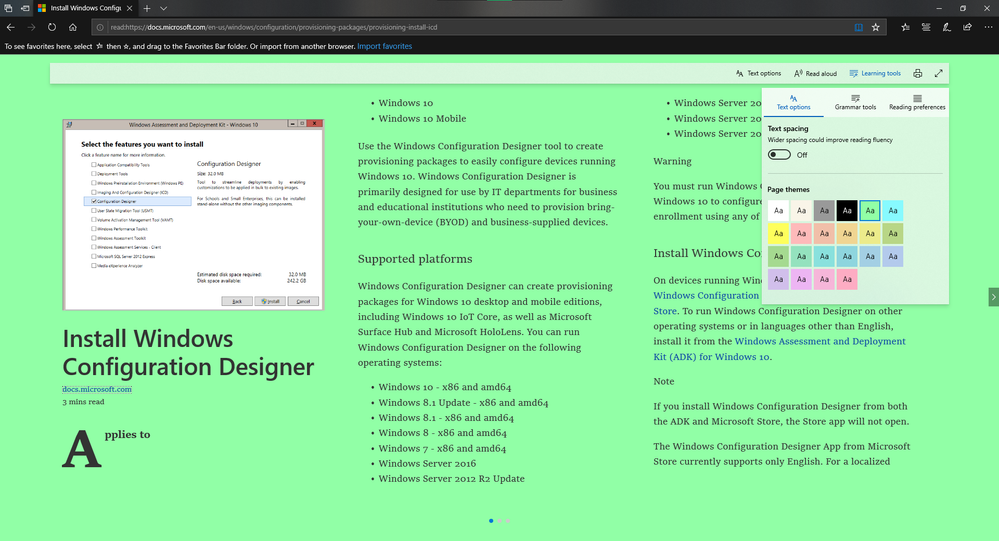
Task: Open Learning tools
Action: point(875,73)
